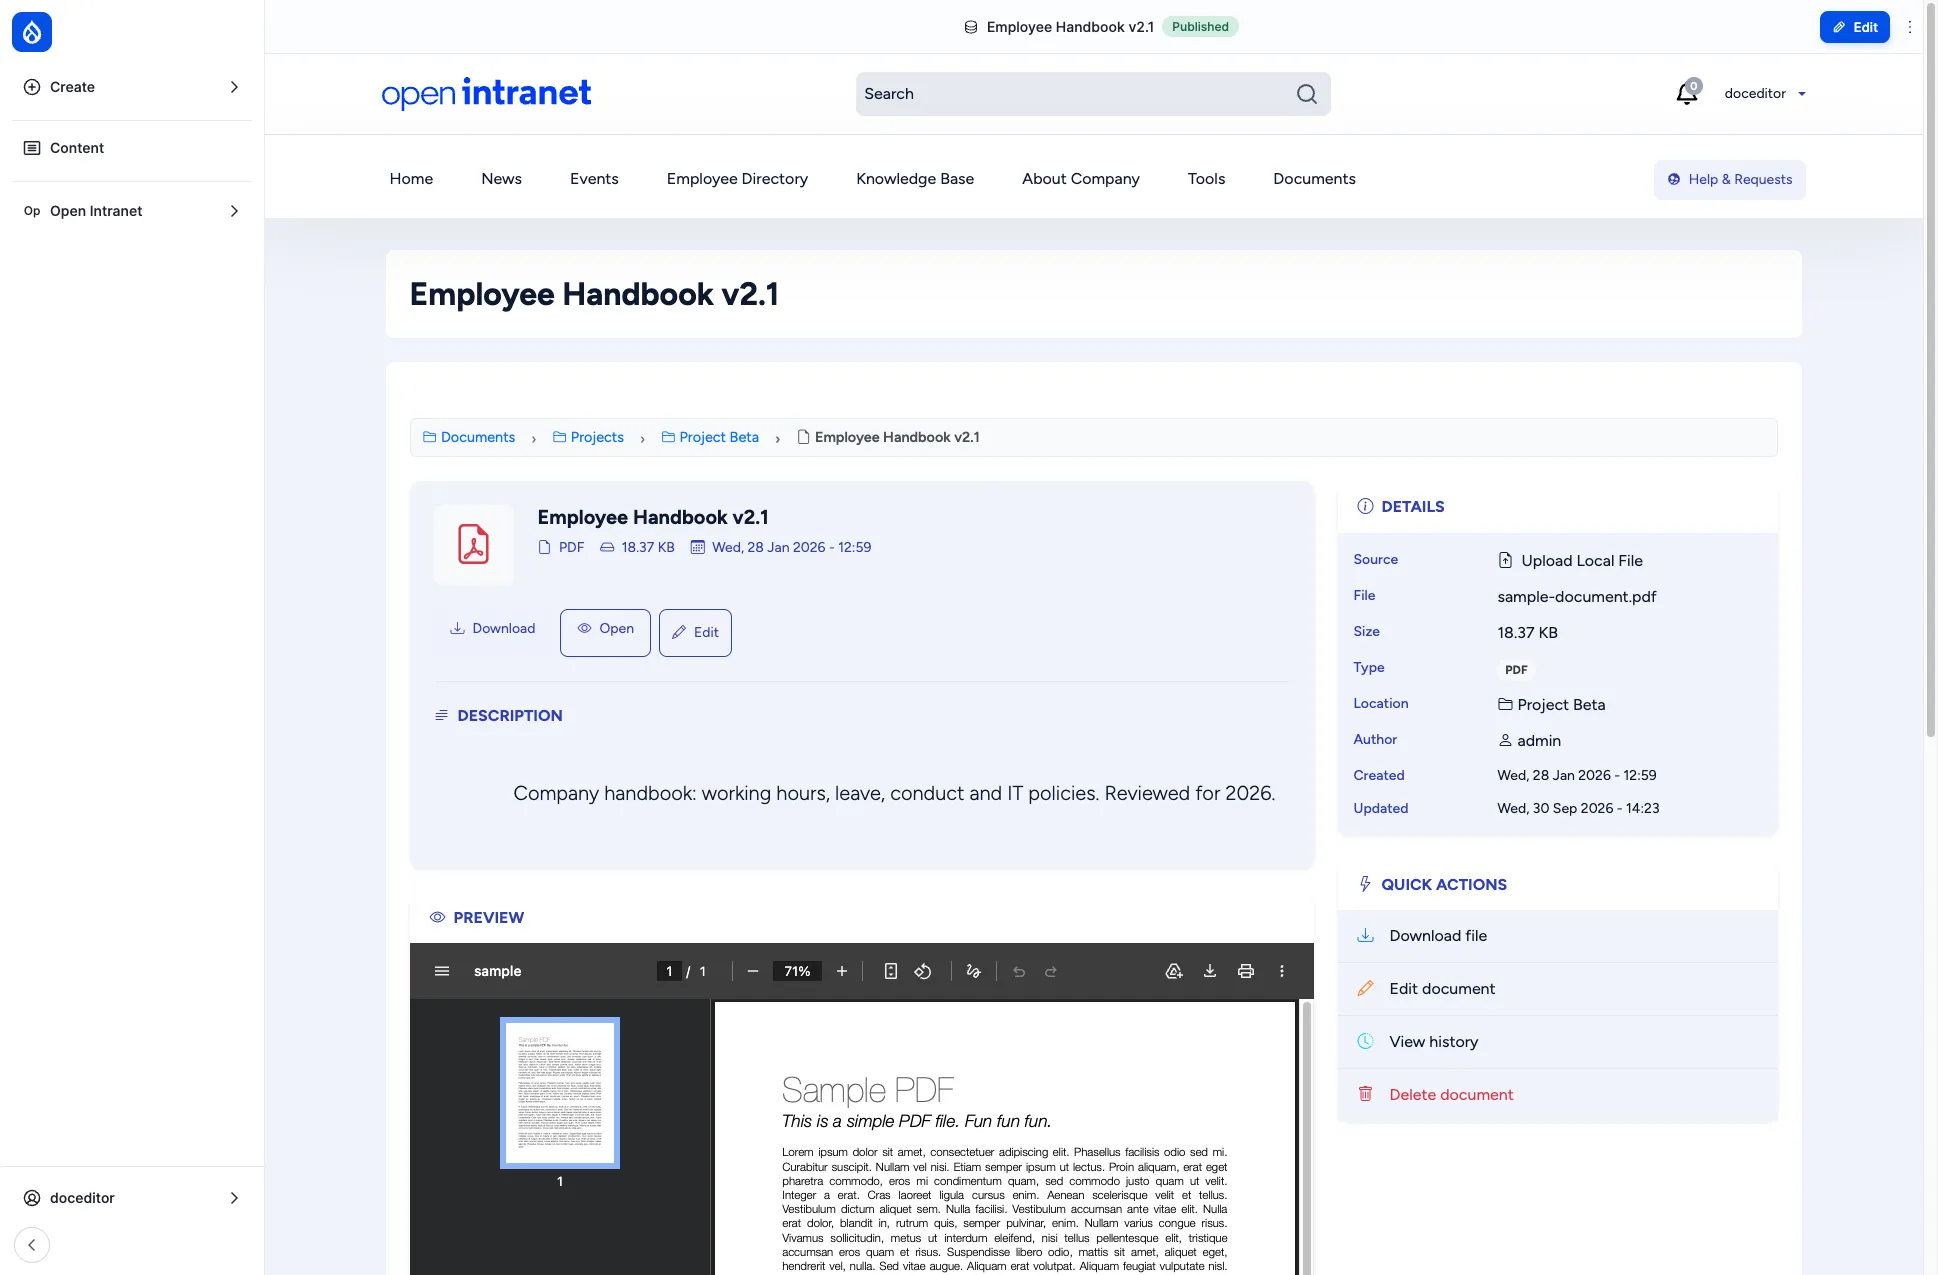The width and height of the screenshot is (1938, 1275).
Task: Open top bar three-dot more options
Action: (1910, 27)
